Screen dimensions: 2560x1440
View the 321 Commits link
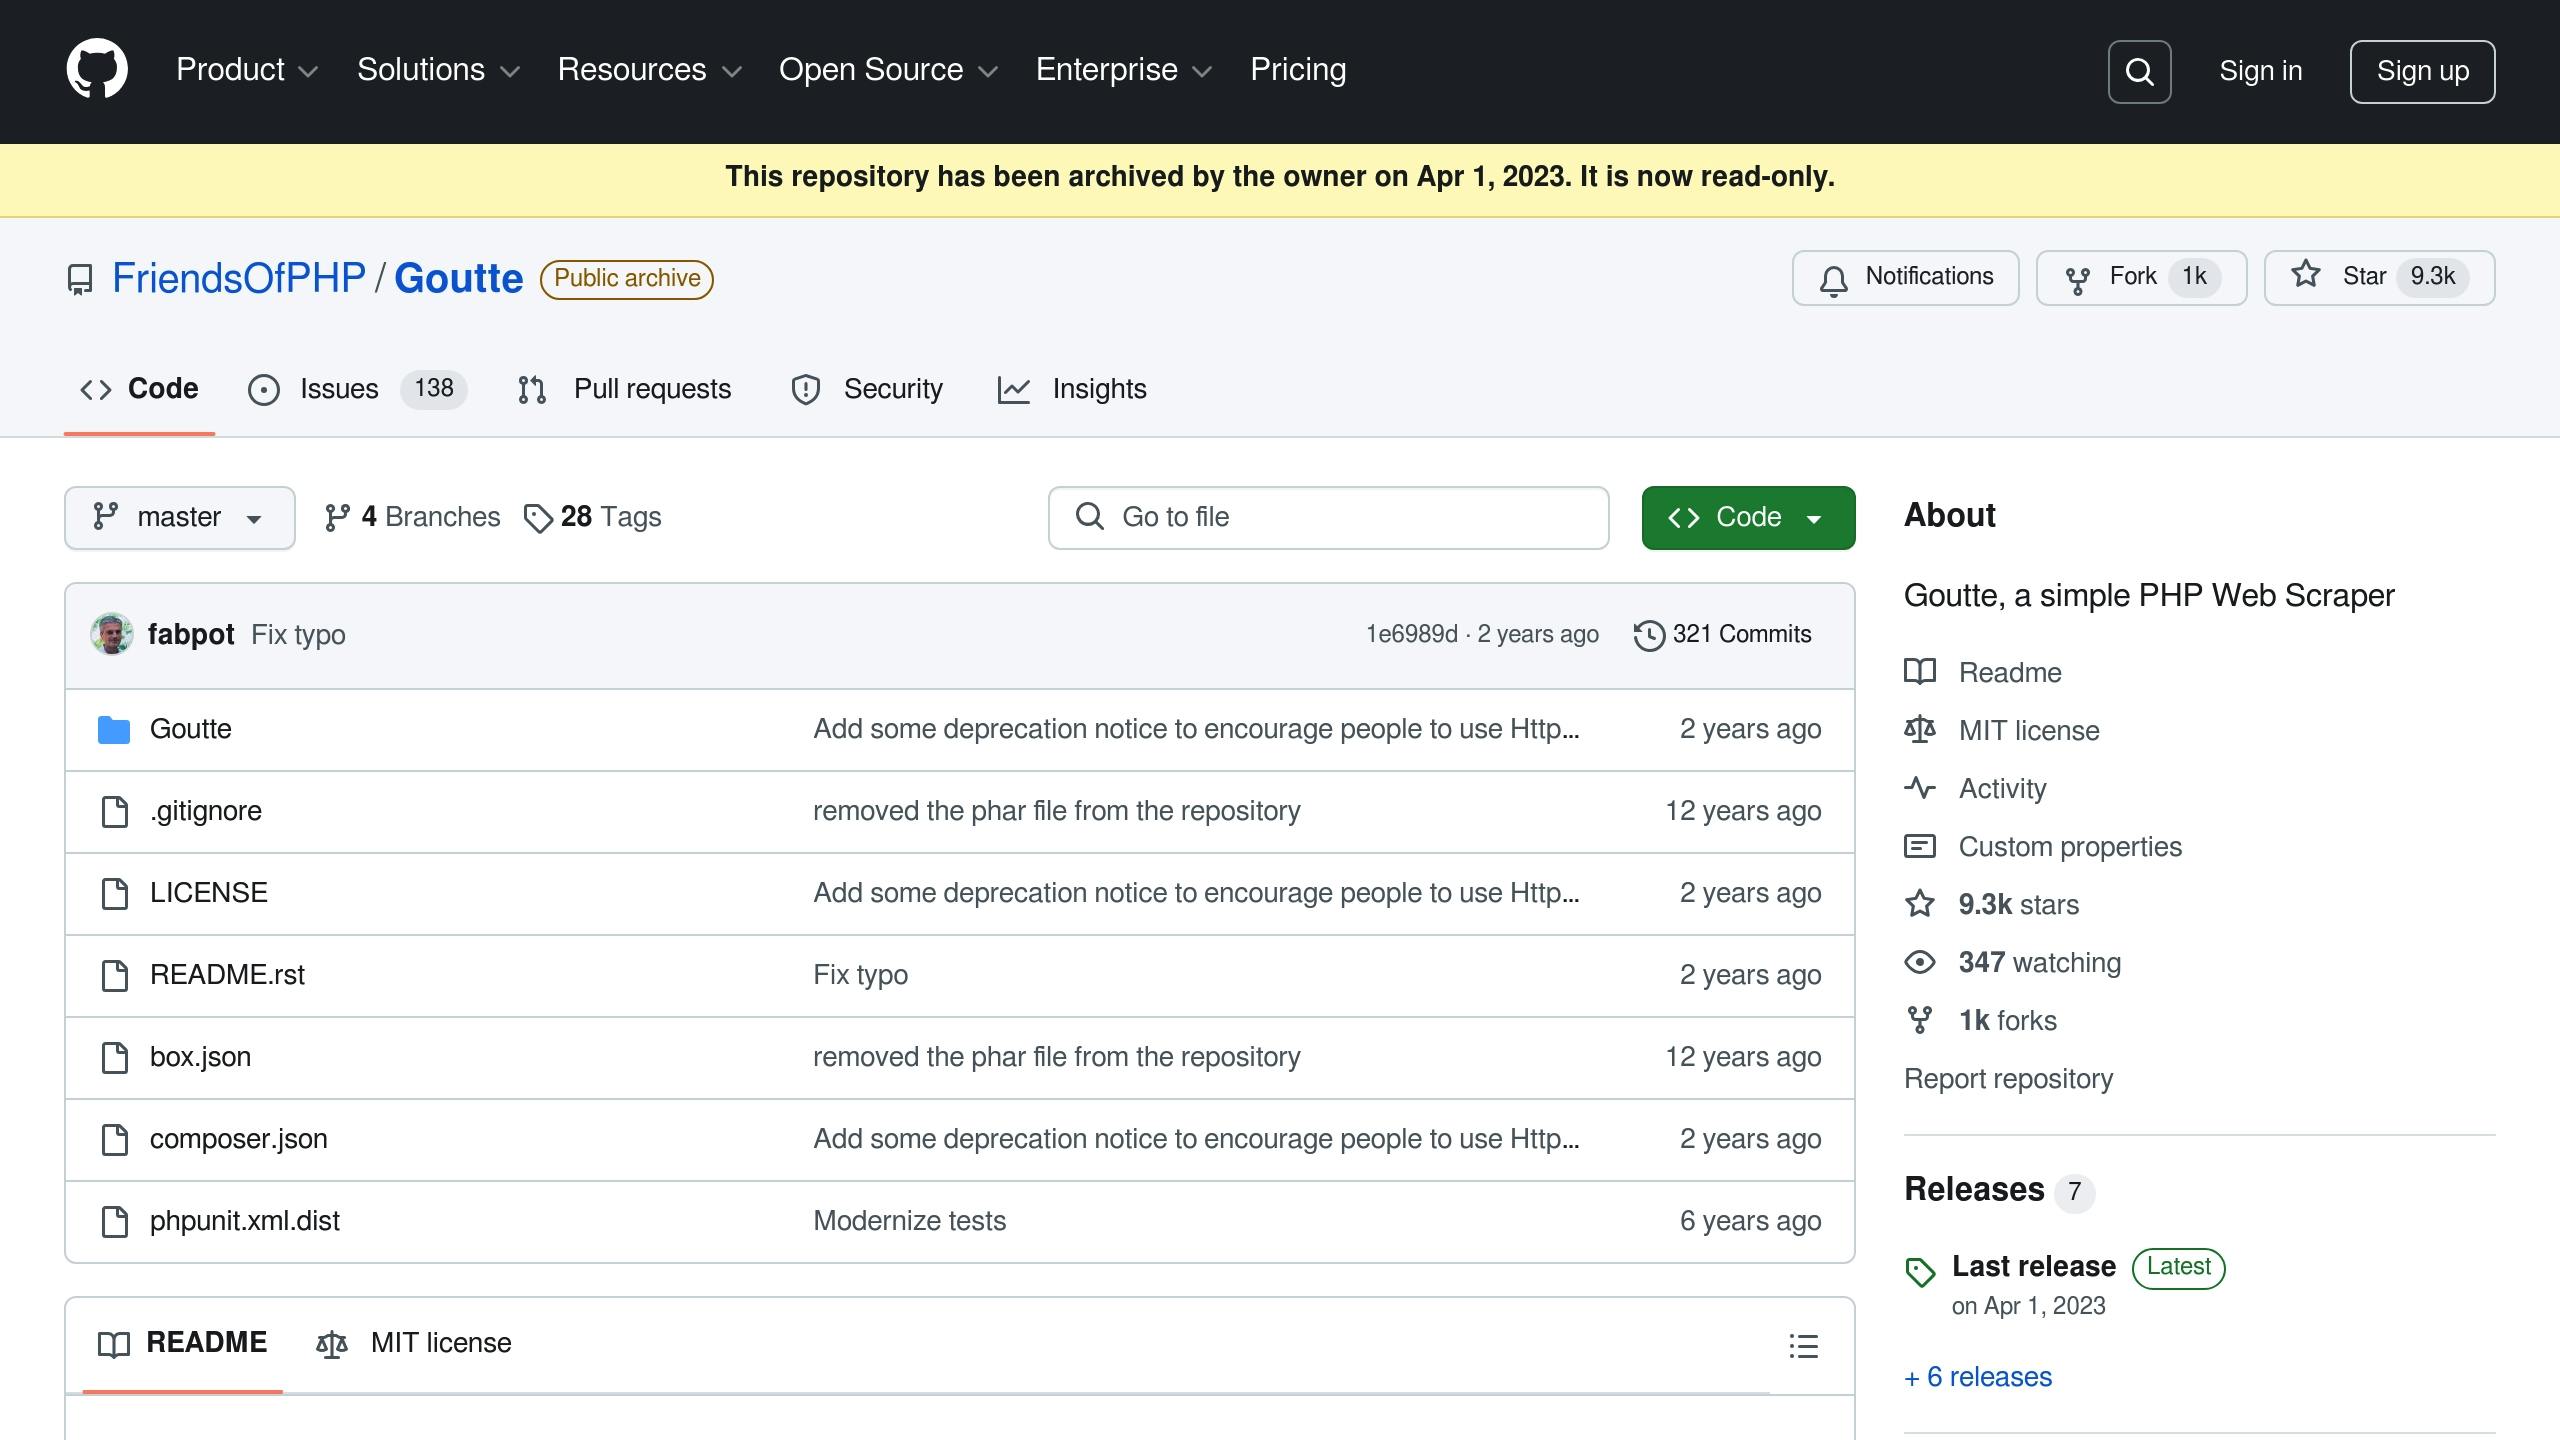point(1722,634)
